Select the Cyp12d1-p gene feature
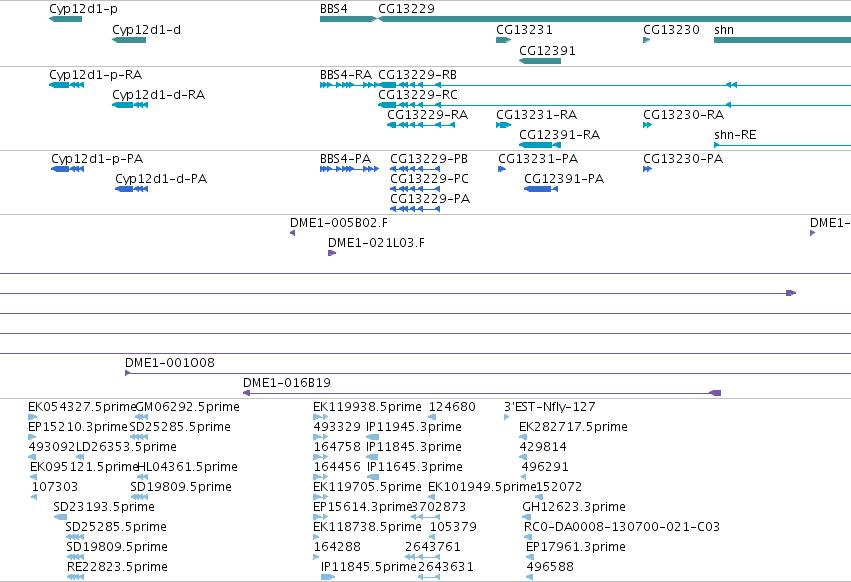The image size is (851, 582). point(65,19)
